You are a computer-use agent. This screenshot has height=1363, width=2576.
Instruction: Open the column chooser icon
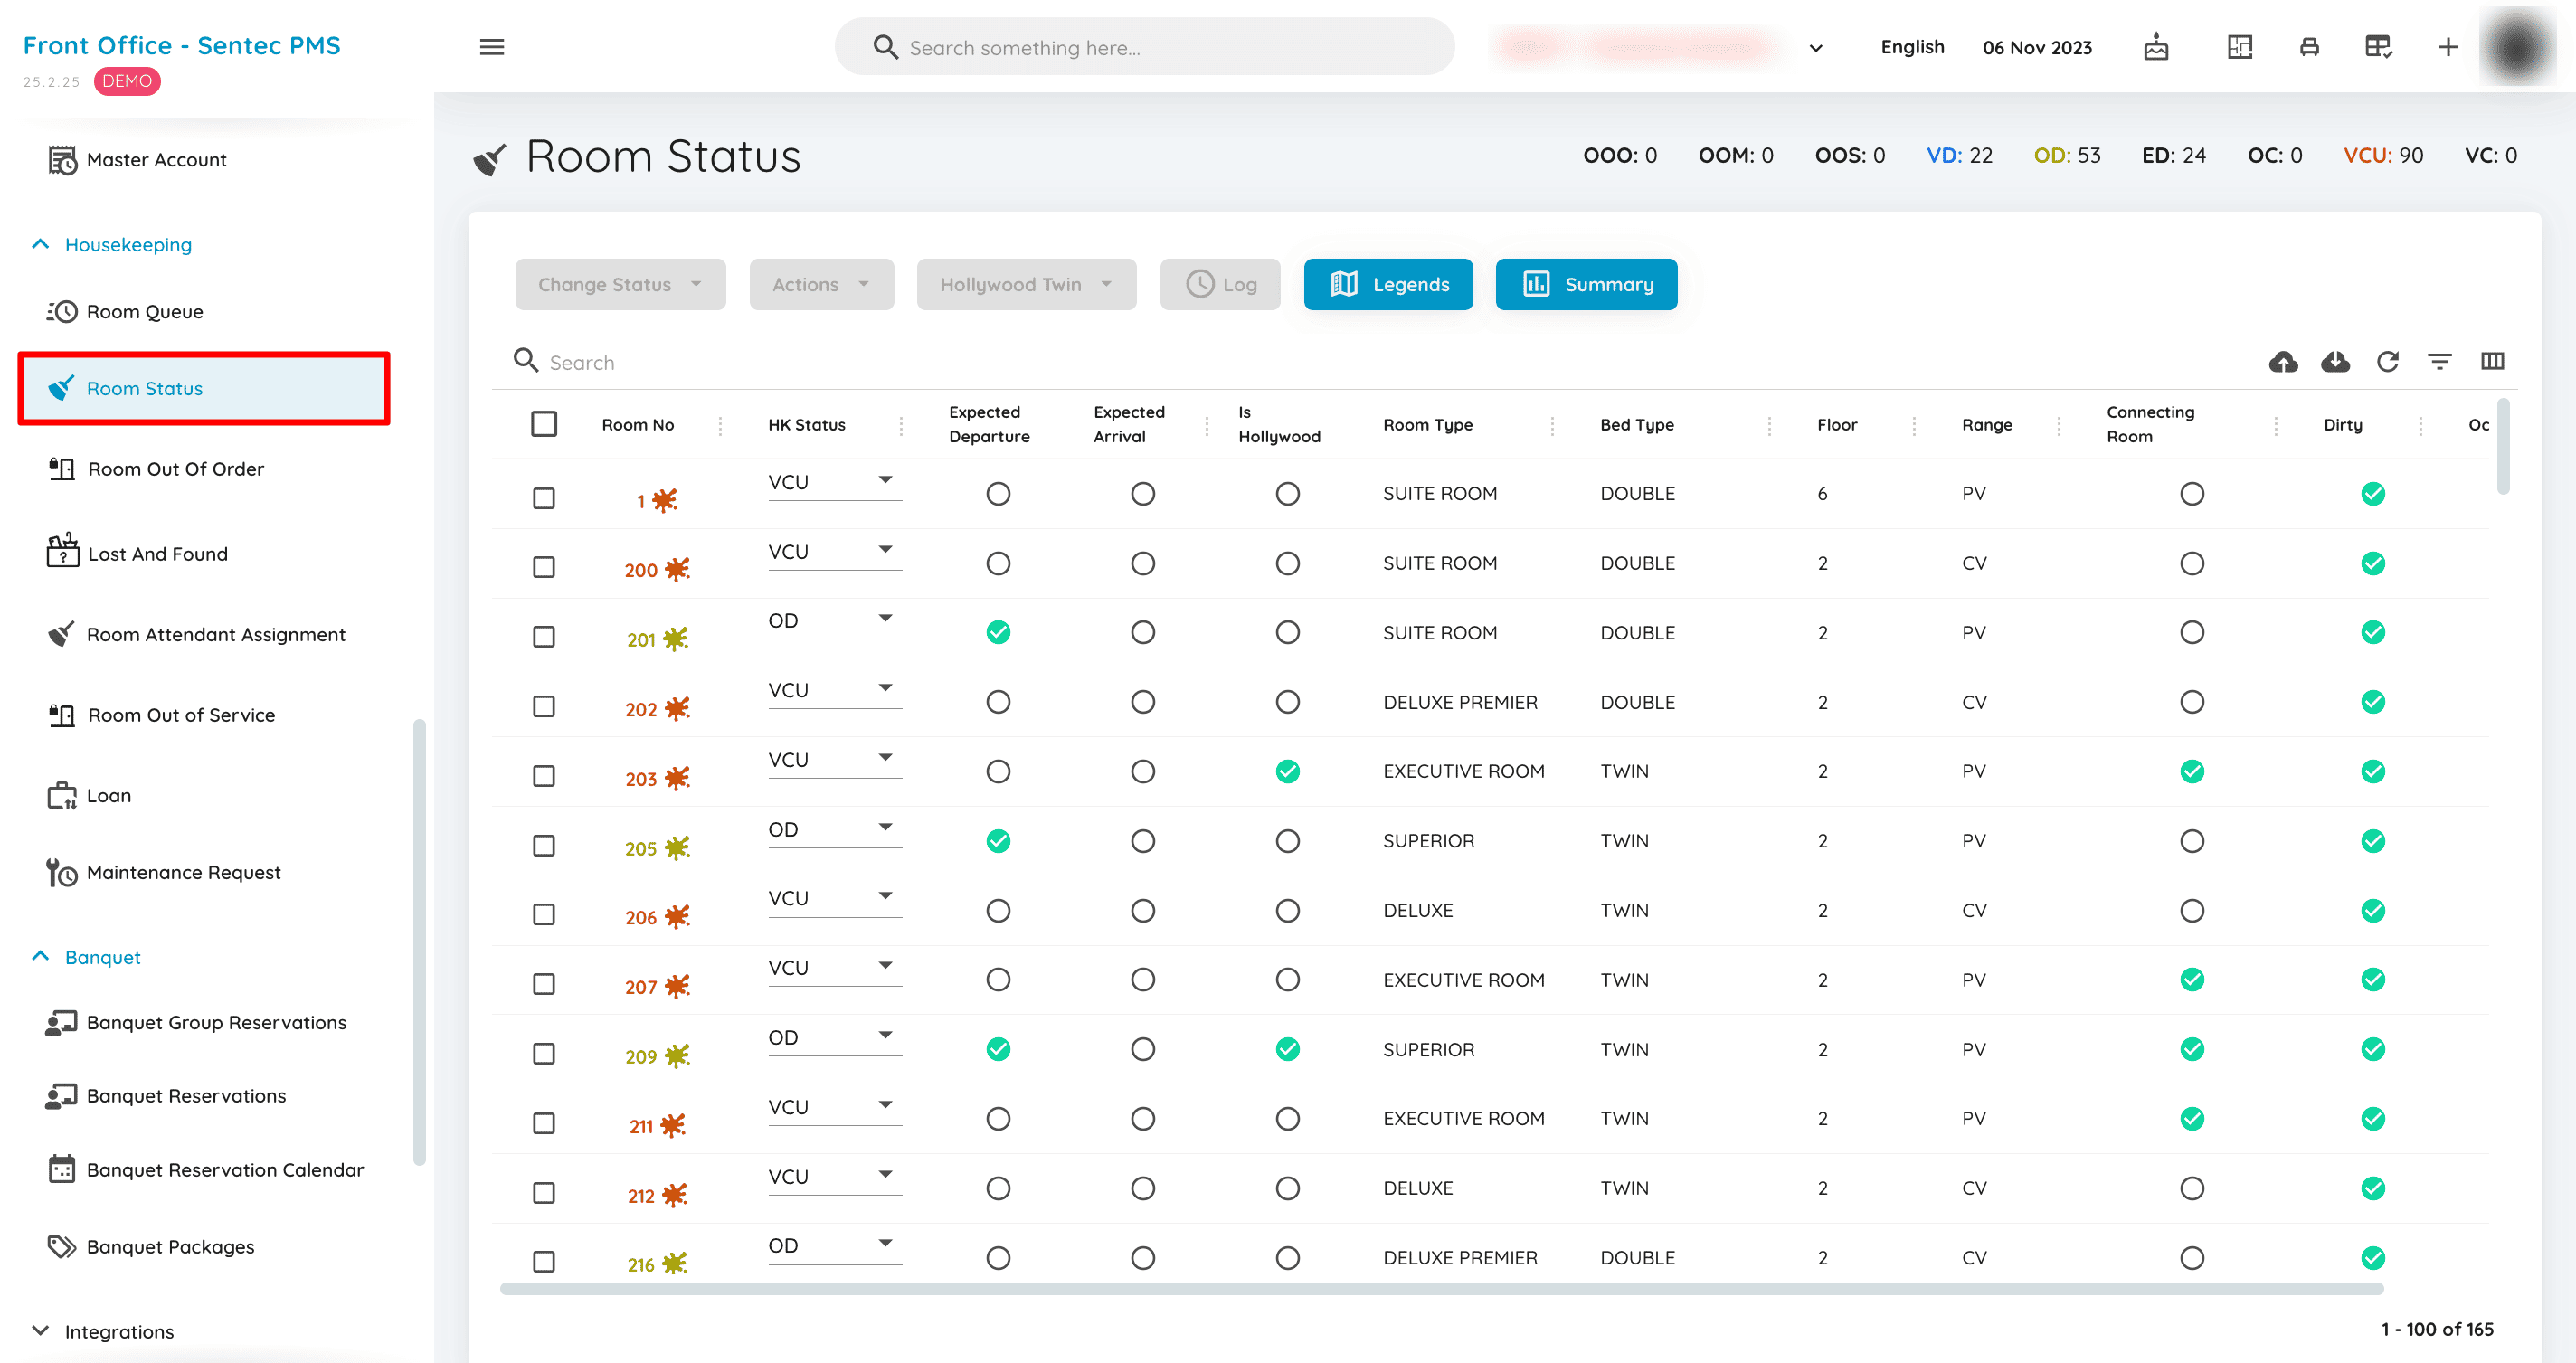click(2491, 362)
